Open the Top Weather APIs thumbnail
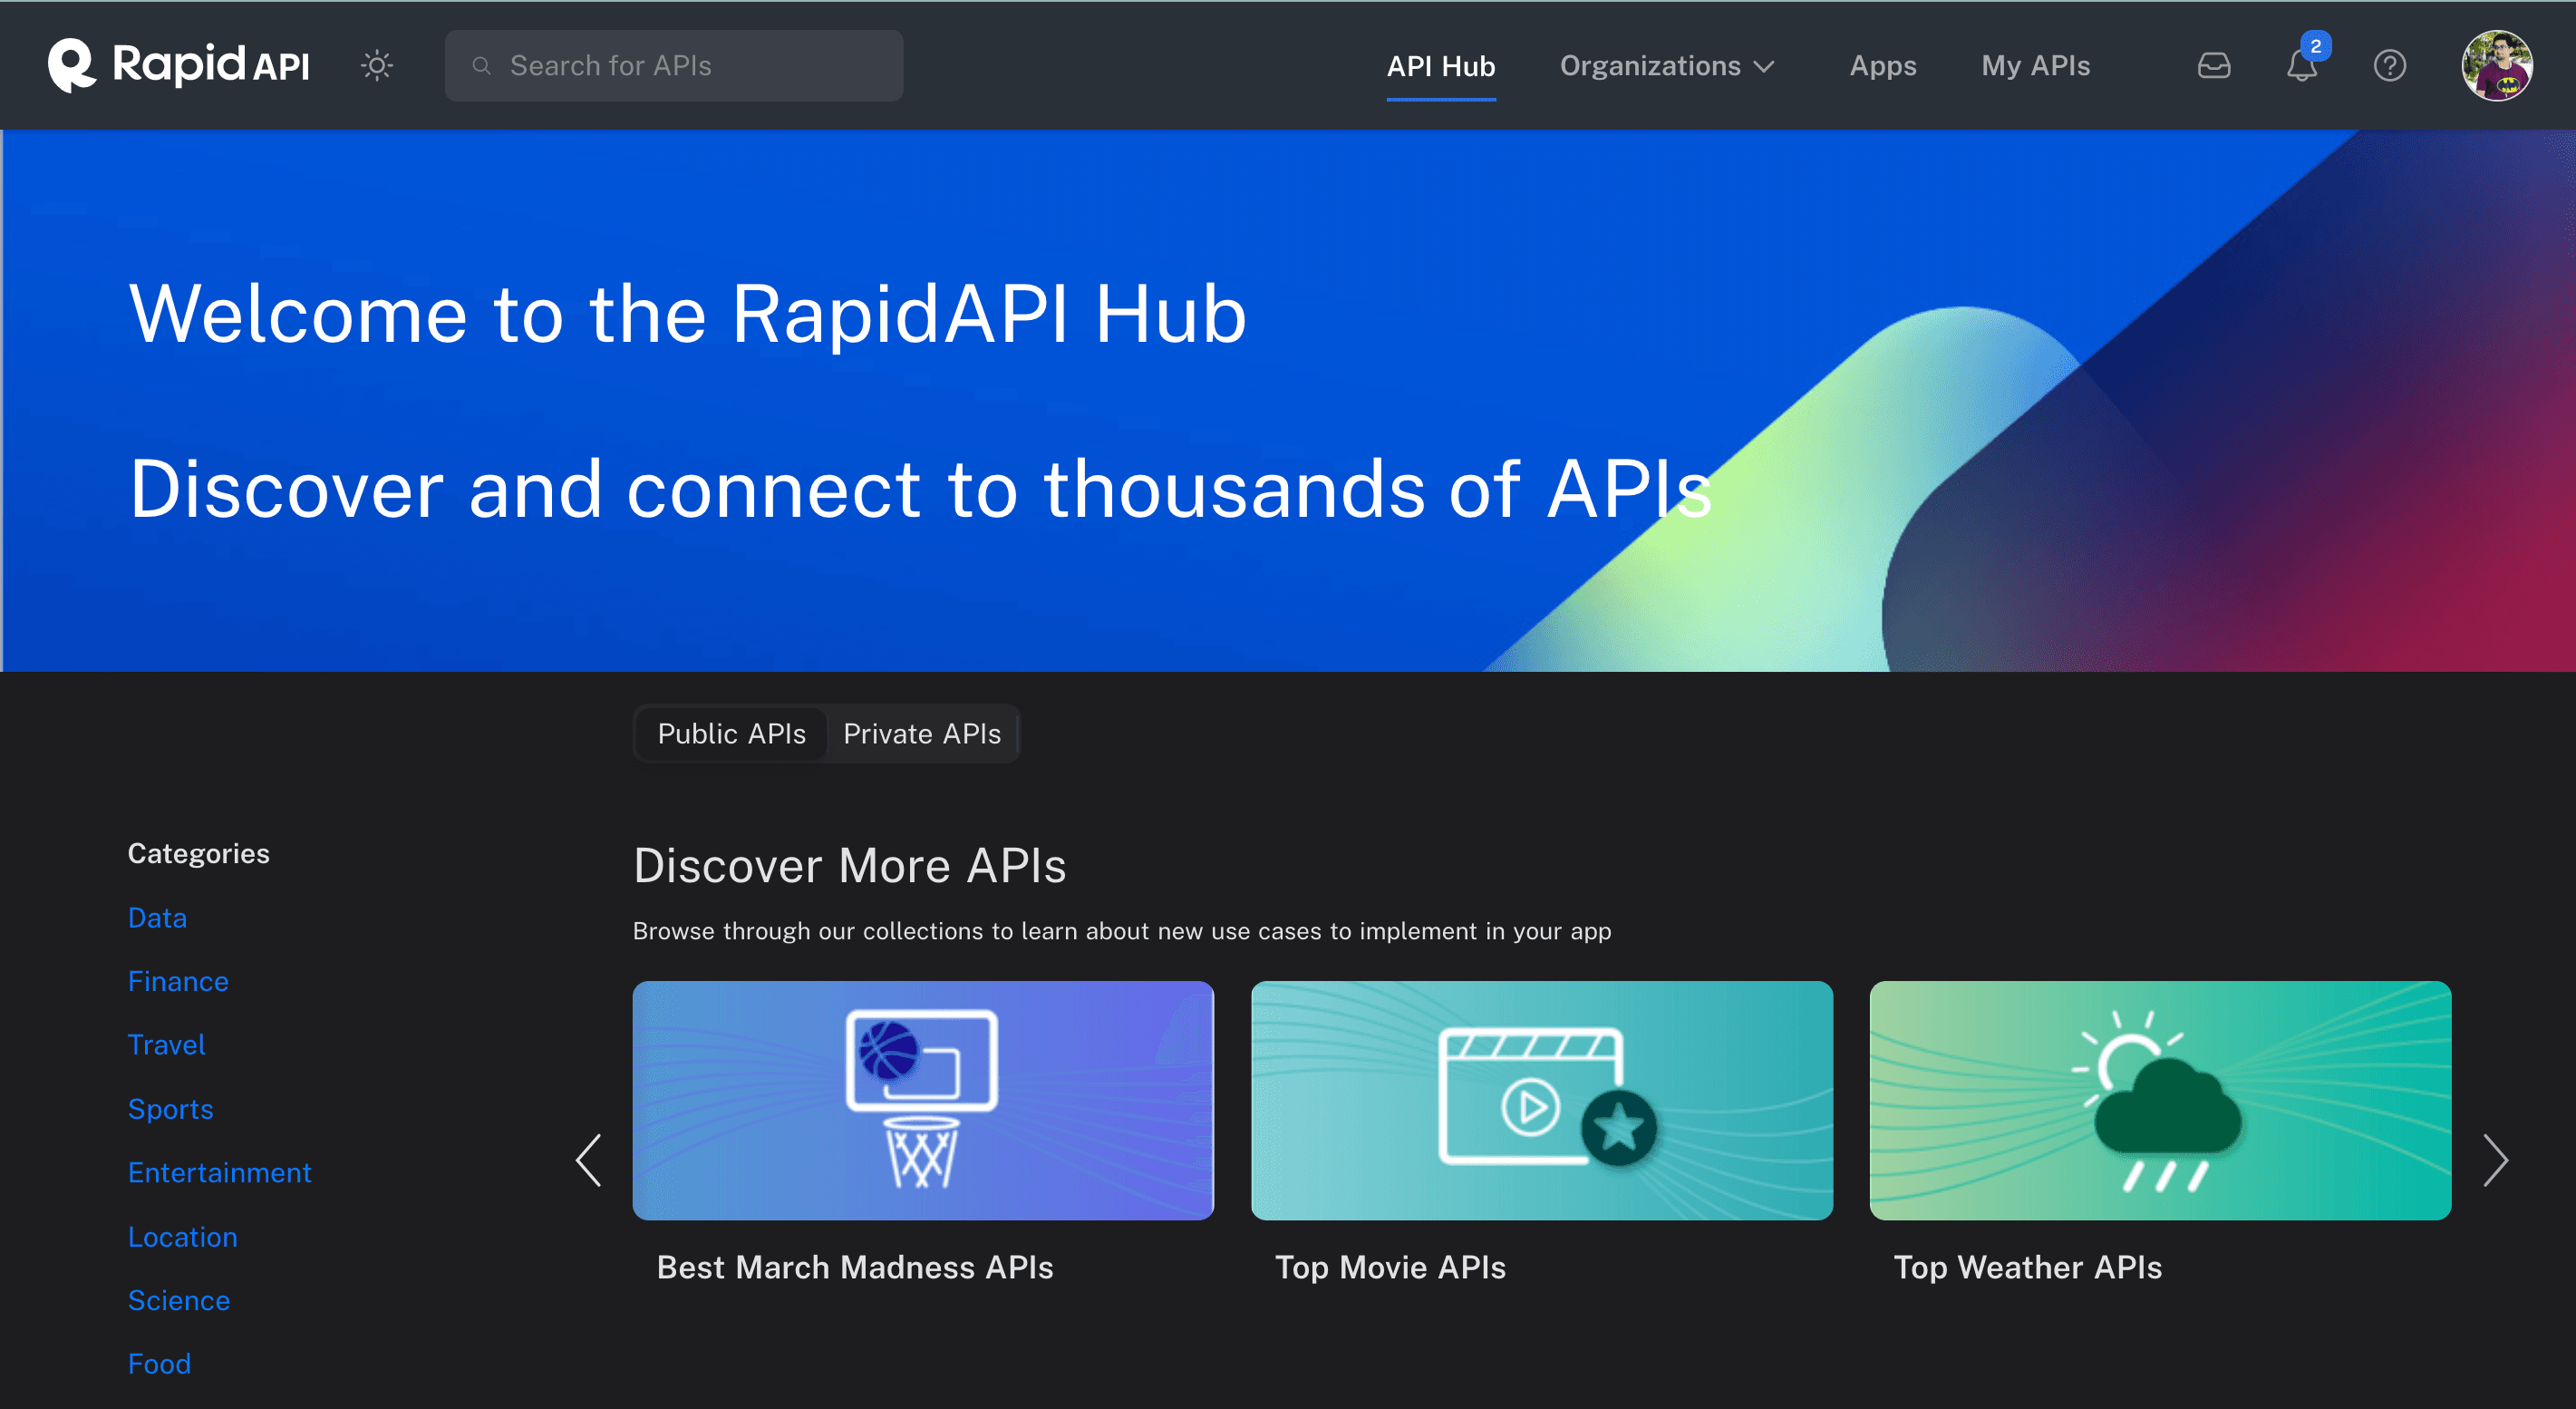The height and width of the screenshot is (1409, 2576). (x=2159, y=1099)
